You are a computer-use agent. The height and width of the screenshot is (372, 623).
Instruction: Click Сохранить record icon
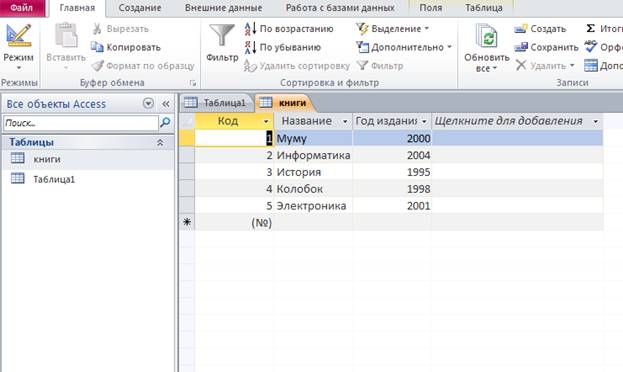[x=521, y=47]
